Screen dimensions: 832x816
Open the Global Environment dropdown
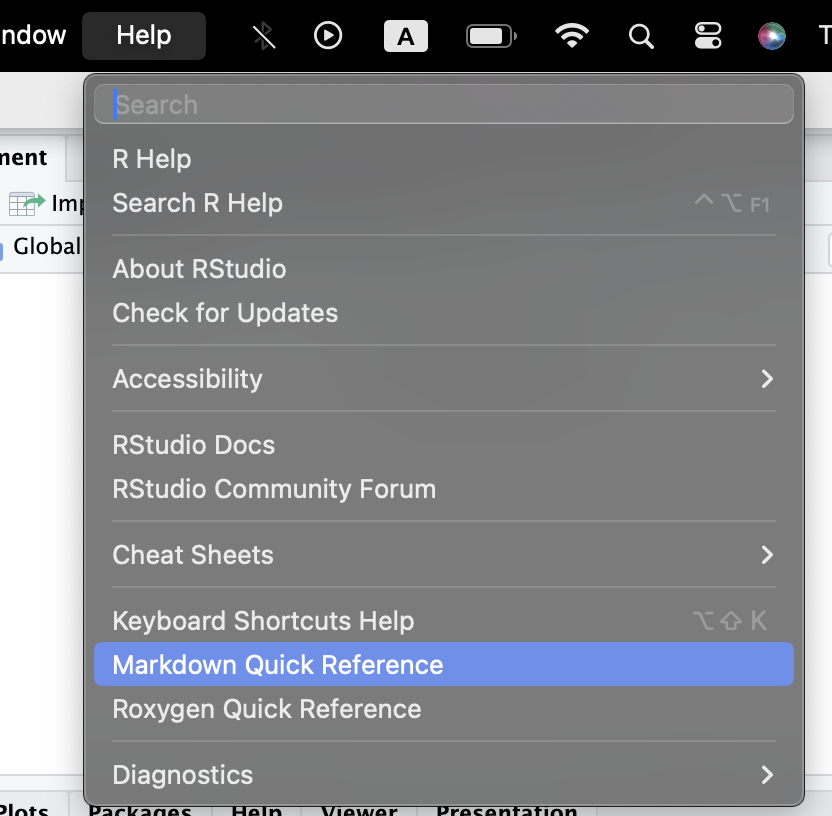[41, 247]
